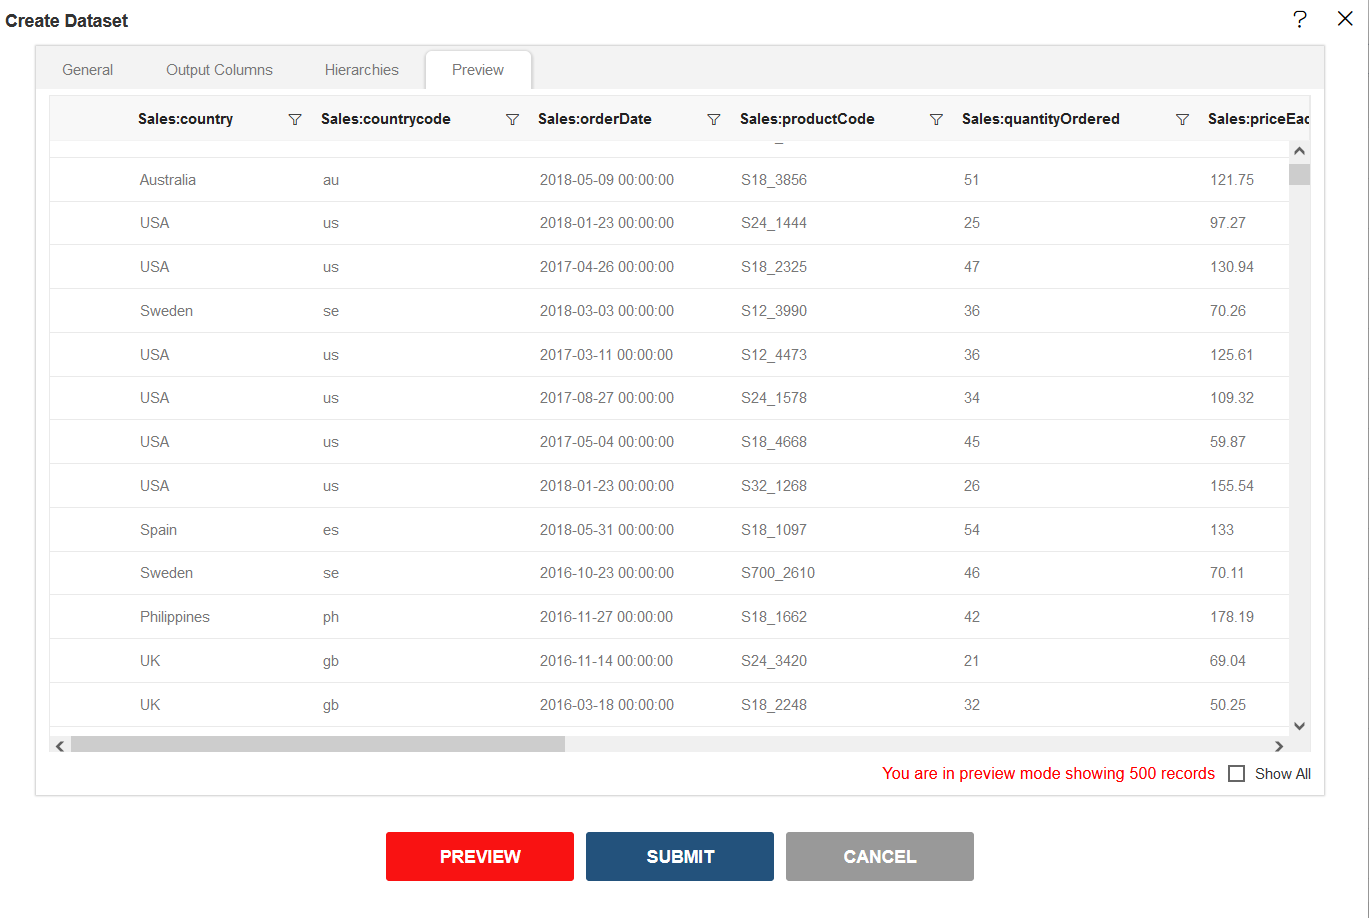The height and width of the screenshot is (918, 1369).
Task: Select the Philippines country cell
Action: pyautogui.click(x=175, y=617)
